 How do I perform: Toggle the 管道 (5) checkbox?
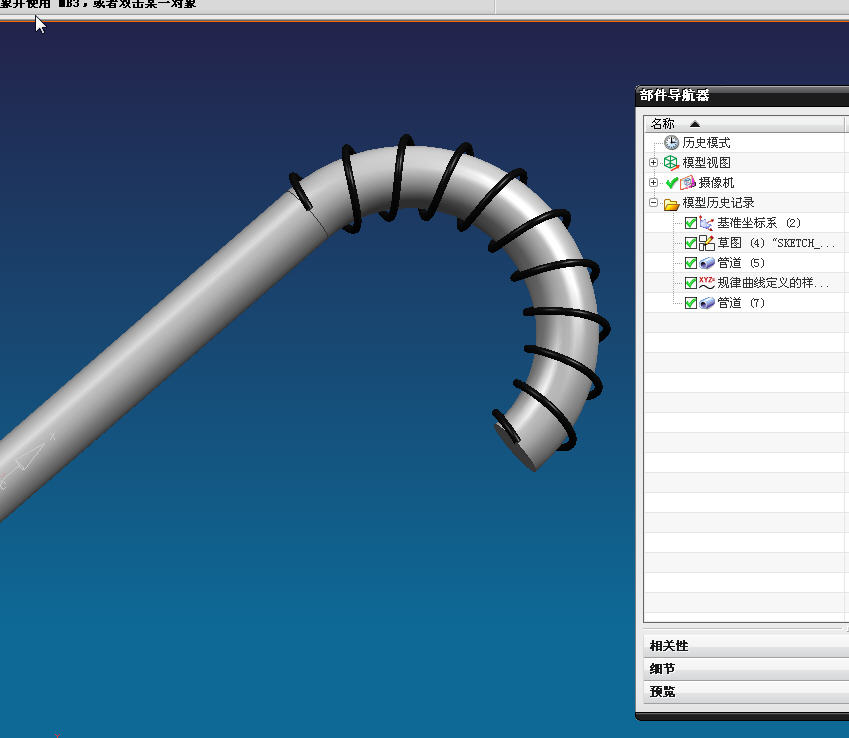click(x=690, y=263)
